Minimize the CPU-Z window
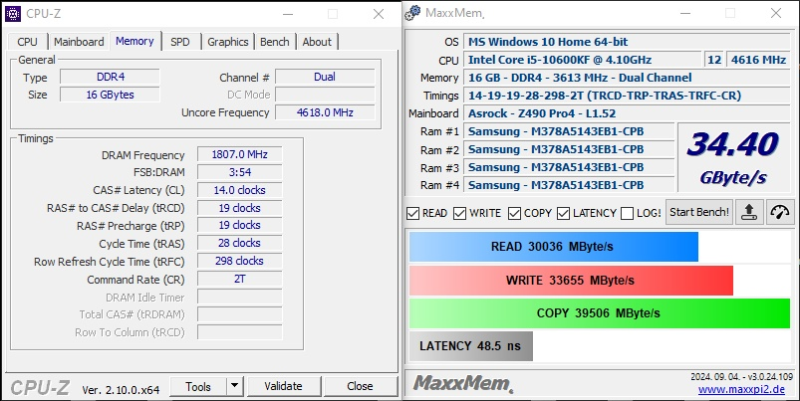The image size is (800, 401). pyautogui.click(x=288, y=14)
